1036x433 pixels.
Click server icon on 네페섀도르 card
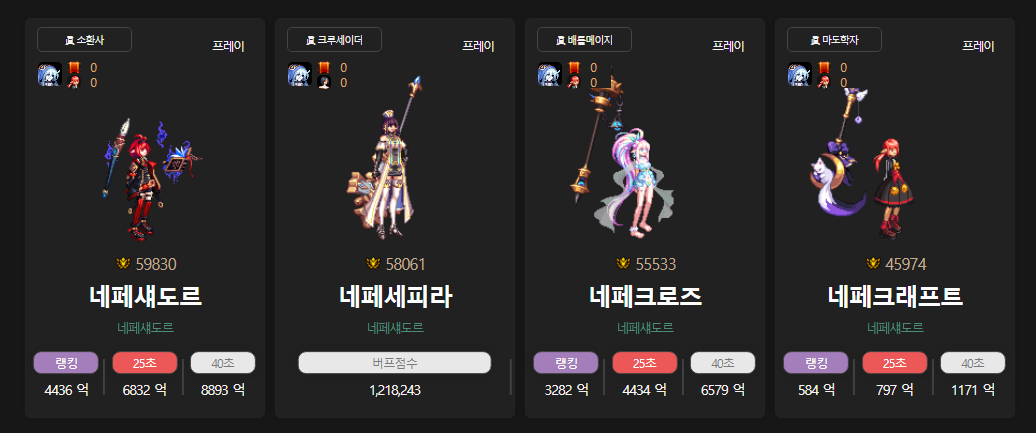point(50,74)
